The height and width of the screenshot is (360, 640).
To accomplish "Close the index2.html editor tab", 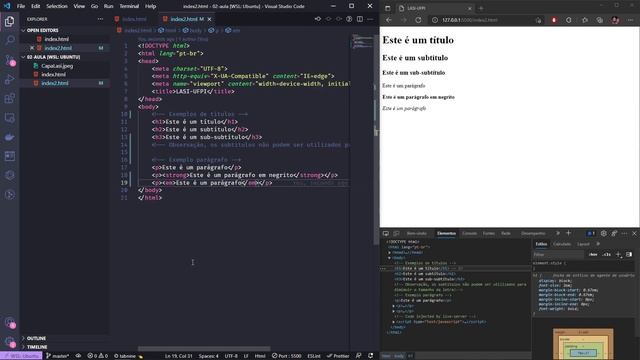I will pos(209,19).
